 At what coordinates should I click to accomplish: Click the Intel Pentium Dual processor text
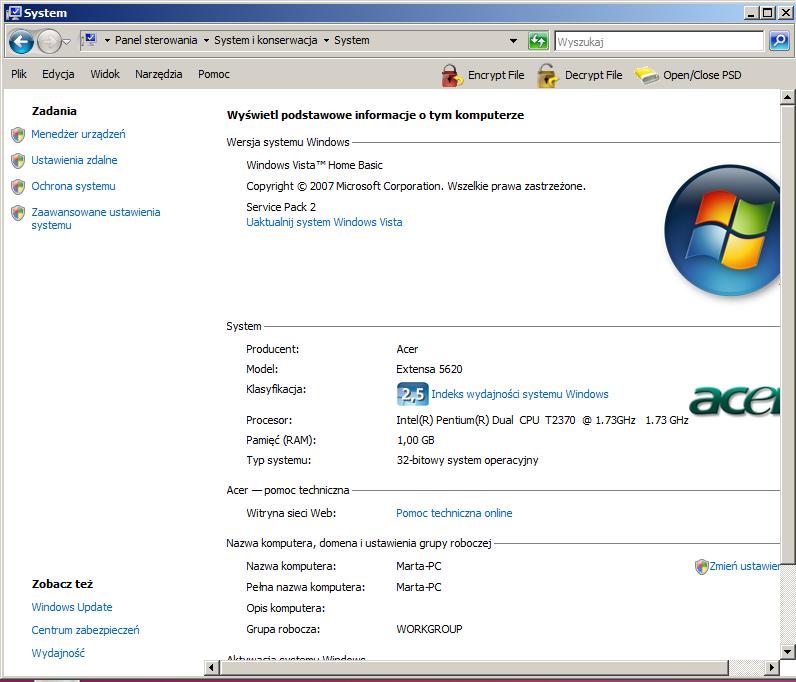pyautogui.click(x=542, y=420)
